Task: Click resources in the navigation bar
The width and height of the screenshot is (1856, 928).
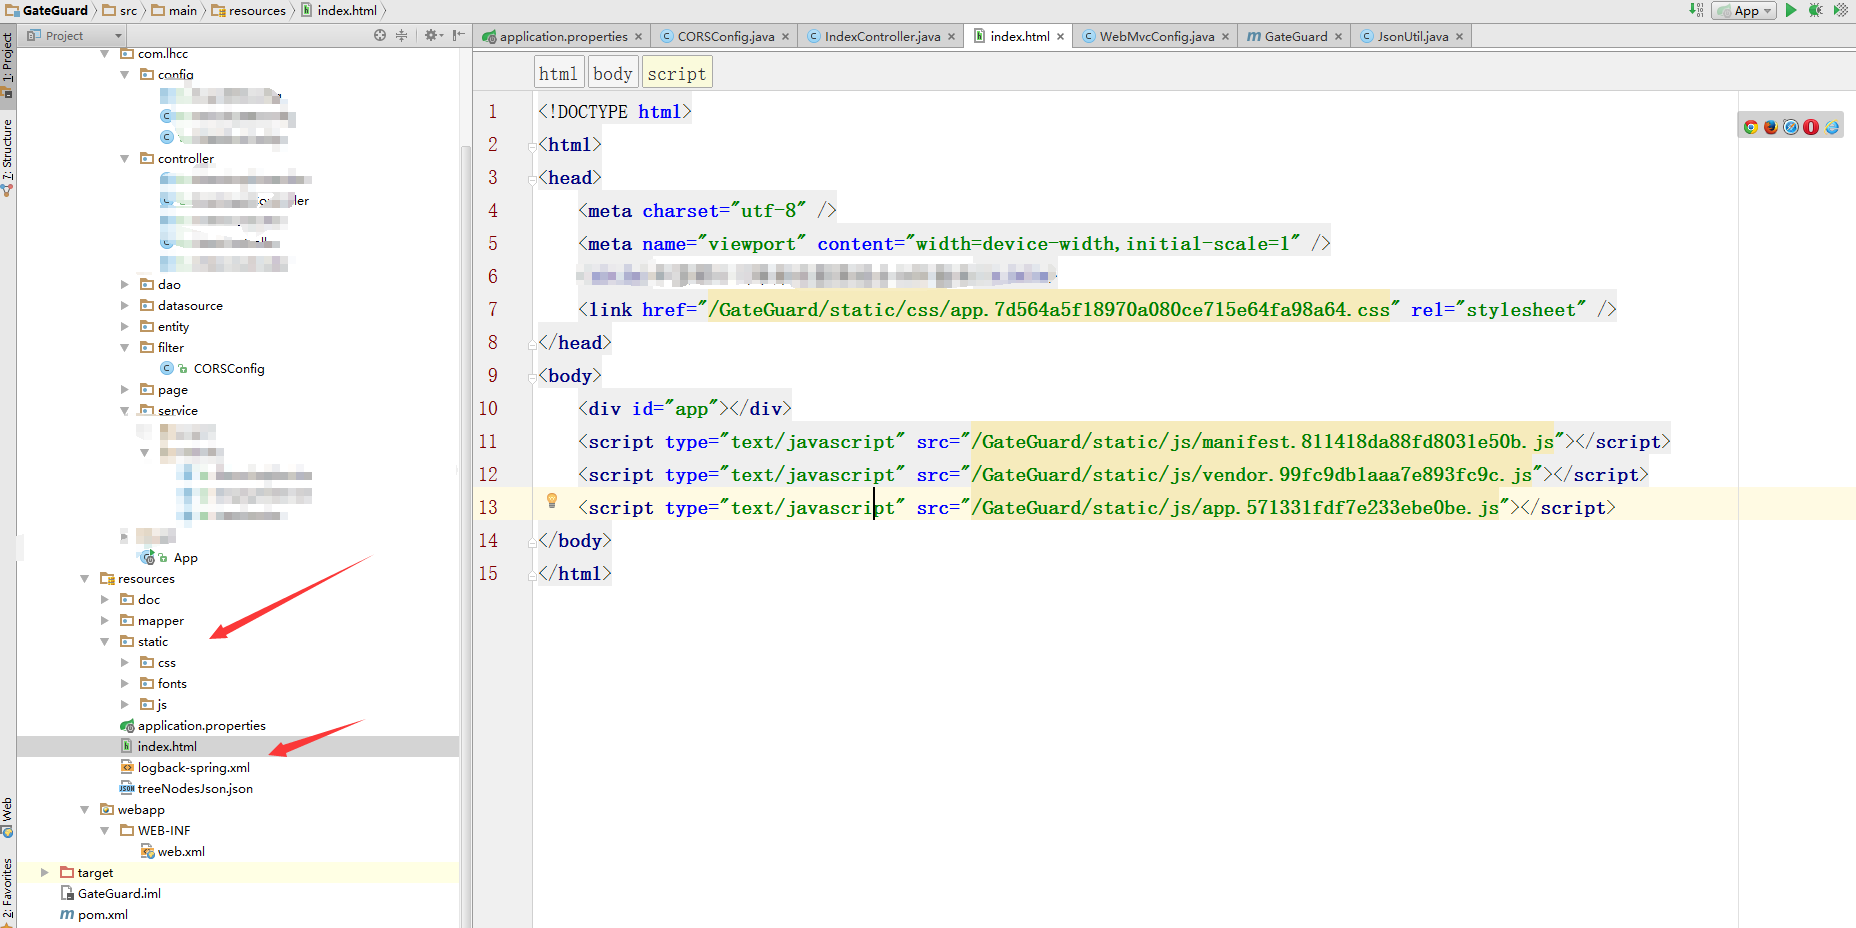Action: 249,11
